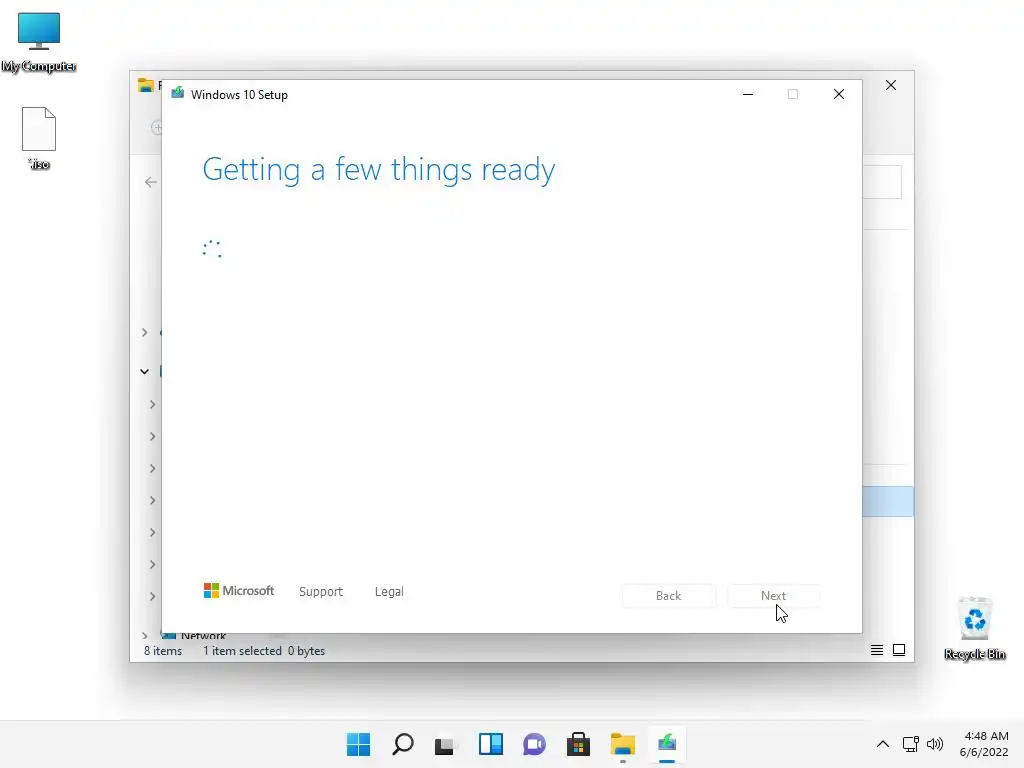Expand the Network tree node

144,635
